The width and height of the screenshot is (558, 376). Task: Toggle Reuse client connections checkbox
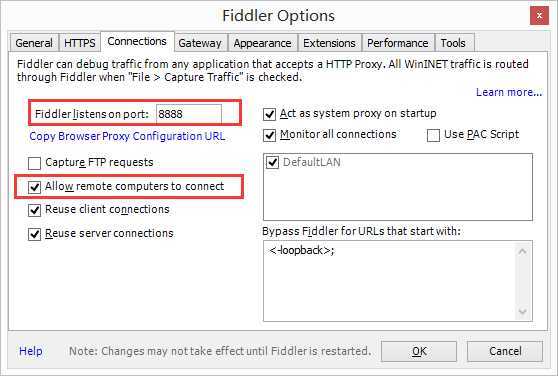click(35, 210)
